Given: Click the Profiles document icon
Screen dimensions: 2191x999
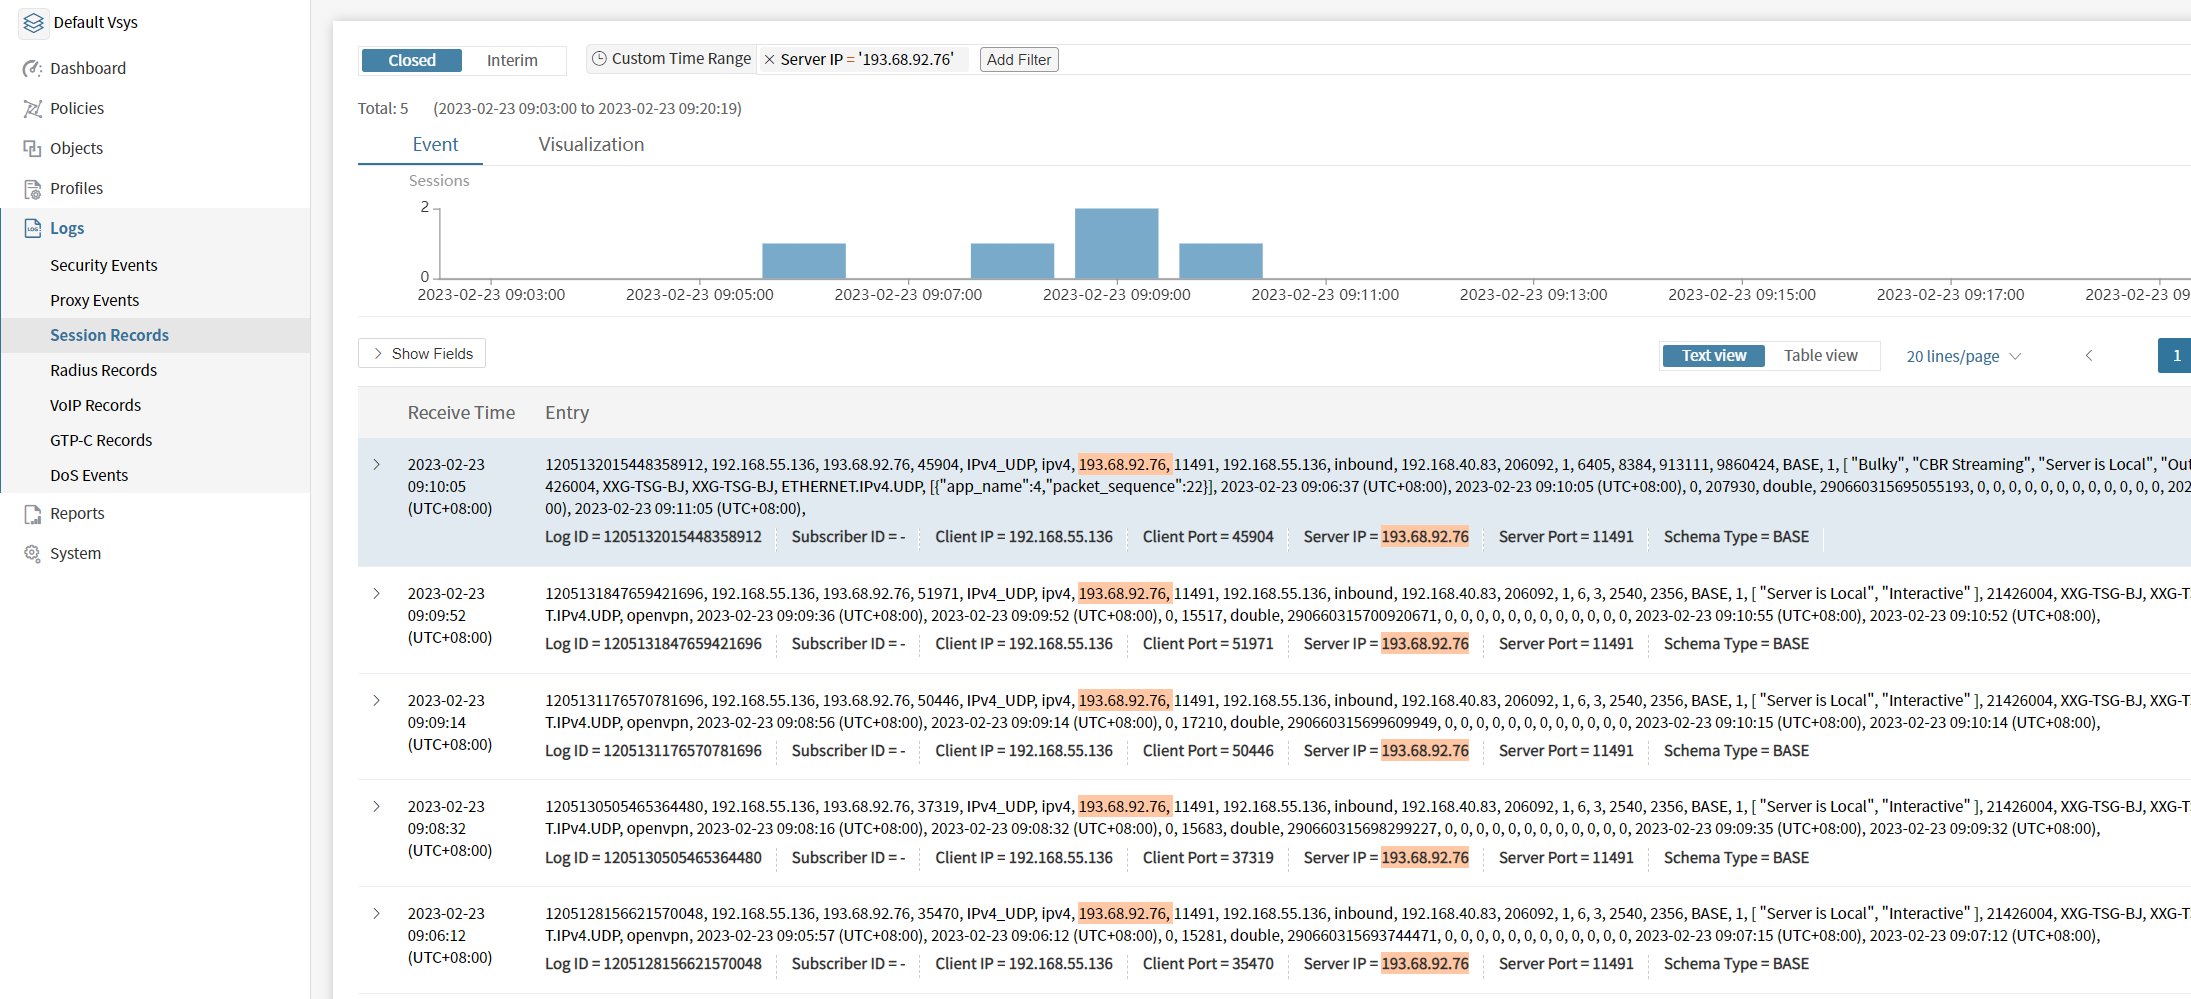Looking at the screenshot, I should (x=32, y=188).
